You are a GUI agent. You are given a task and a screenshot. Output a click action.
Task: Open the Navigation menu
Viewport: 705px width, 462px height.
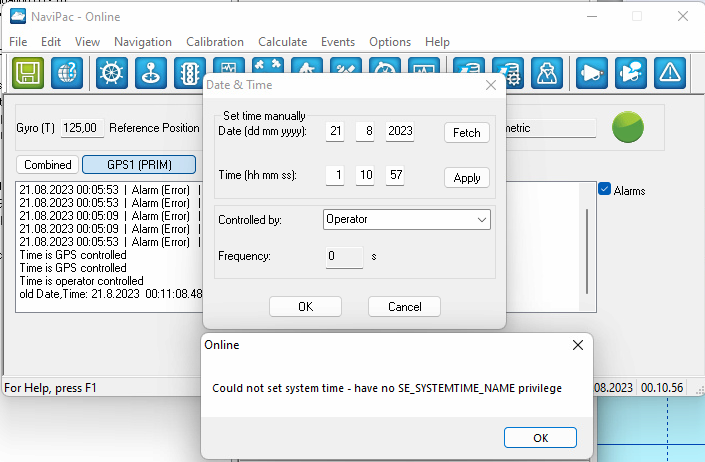143,42
